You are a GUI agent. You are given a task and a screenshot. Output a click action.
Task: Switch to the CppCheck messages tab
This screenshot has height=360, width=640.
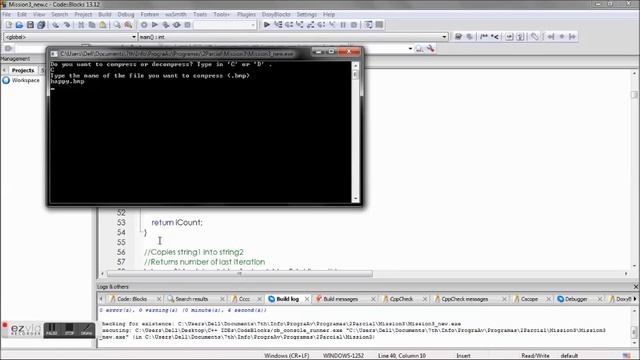[464, 299]
